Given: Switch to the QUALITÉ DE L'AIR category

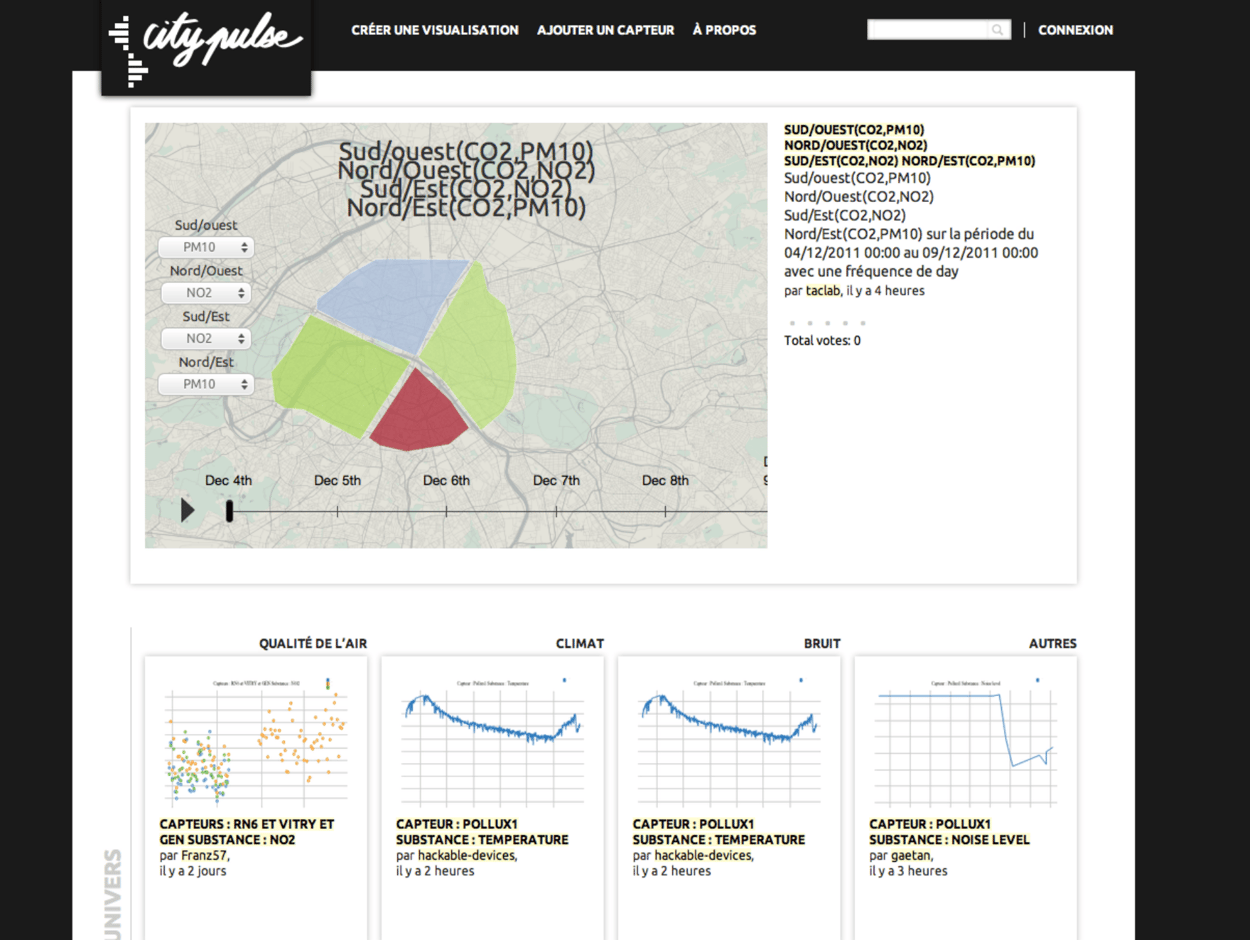Looking at the screenshot, I should [313, 643].
